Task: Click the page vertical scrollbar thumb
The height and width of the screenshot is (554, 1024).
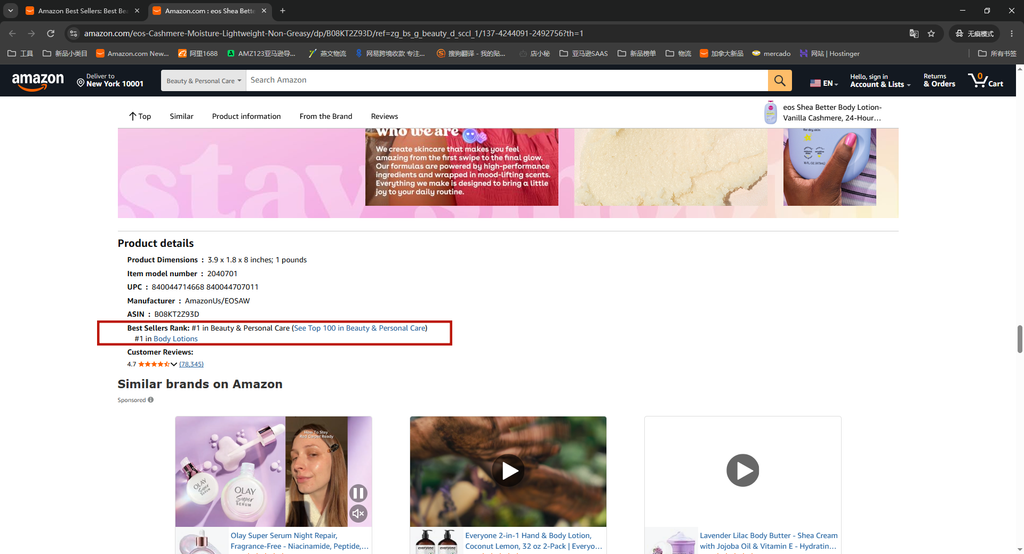Action: click(1019, 338)
